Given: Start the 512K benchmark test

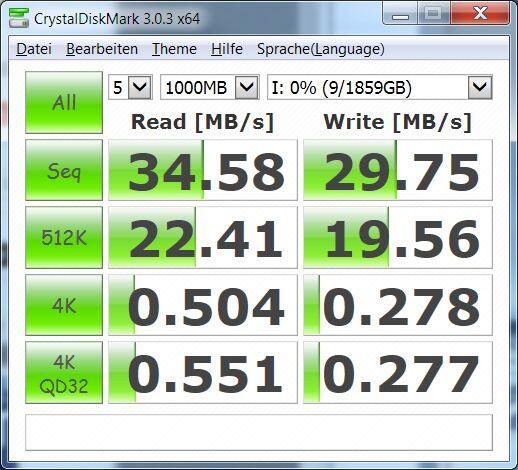Looking at the screenshot, I should pyautogui.click(x=64, y=237).
